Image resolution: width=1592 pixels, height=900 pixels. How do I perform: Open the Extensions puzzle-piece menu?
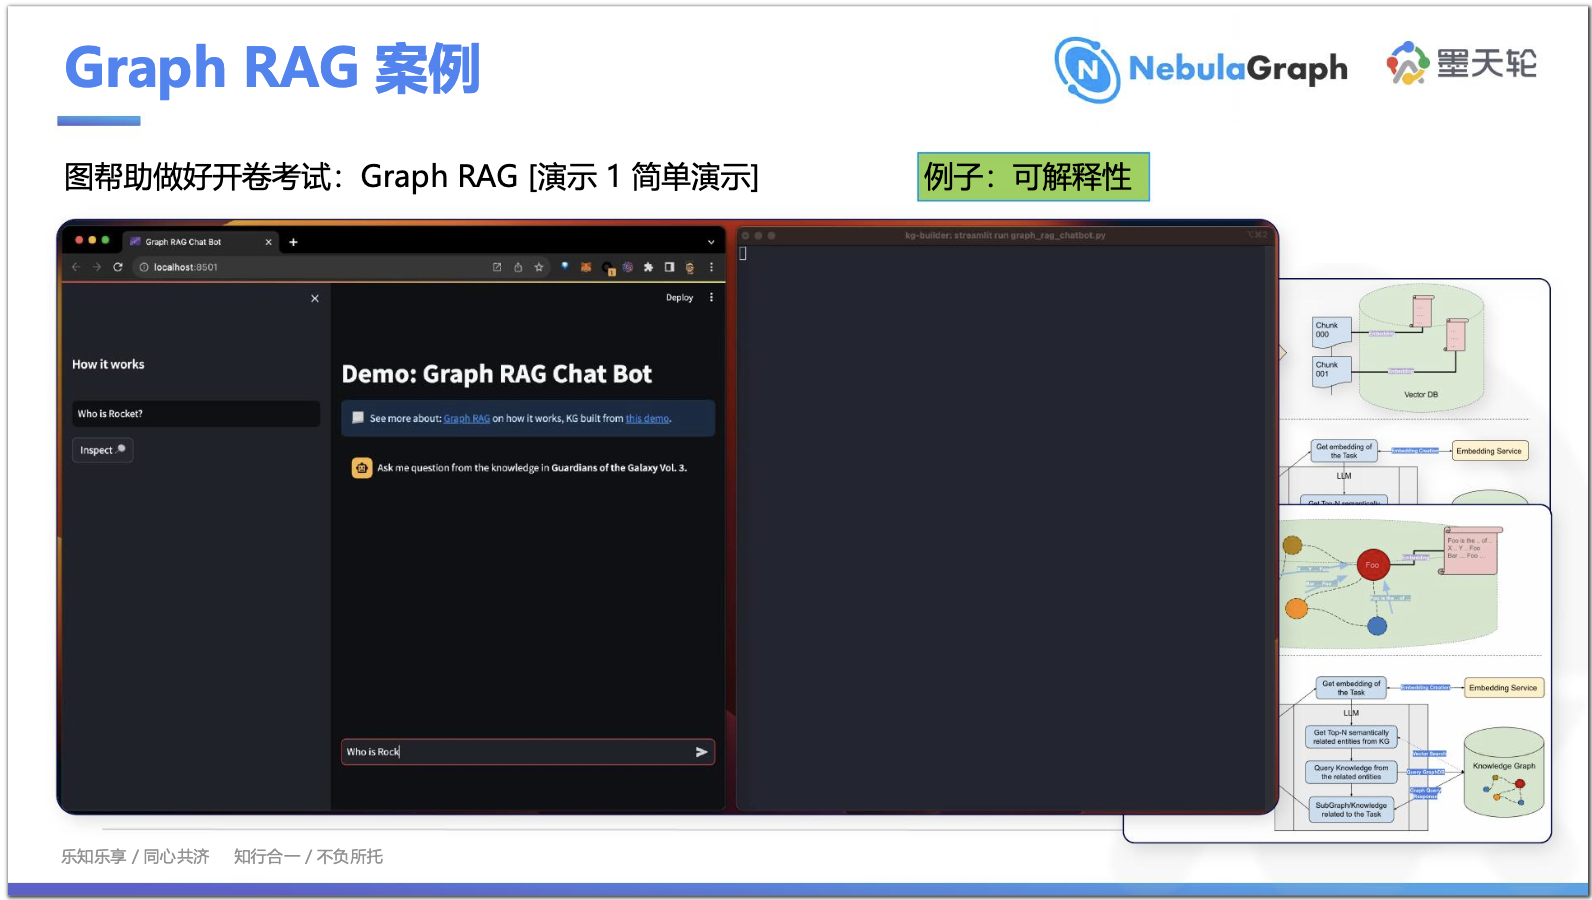click(x=648, y=267)
